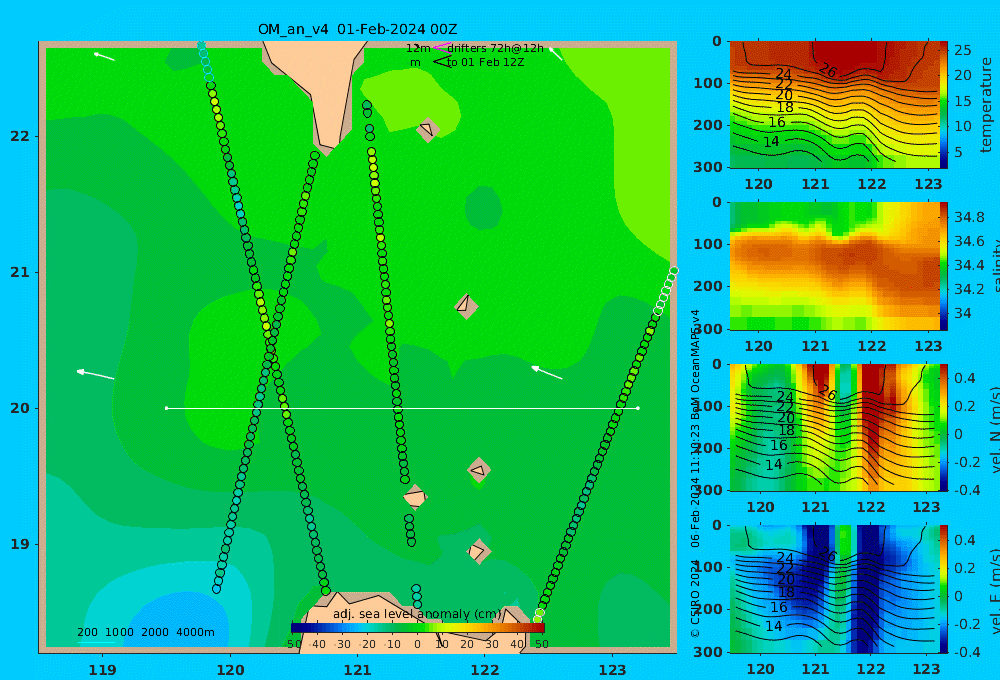The width and height of the screenshot is (1000, 680).
Task: Click the white current arrow near 122.5E 20.3N
Action: tap(547, 373)
